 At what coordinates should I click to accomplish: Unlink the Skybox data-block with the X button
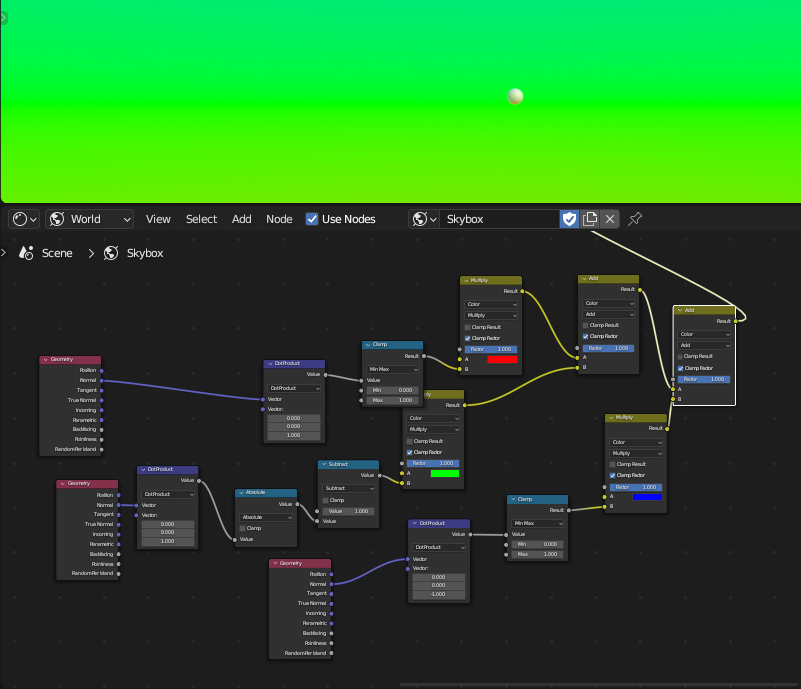(x=609, y=219)
